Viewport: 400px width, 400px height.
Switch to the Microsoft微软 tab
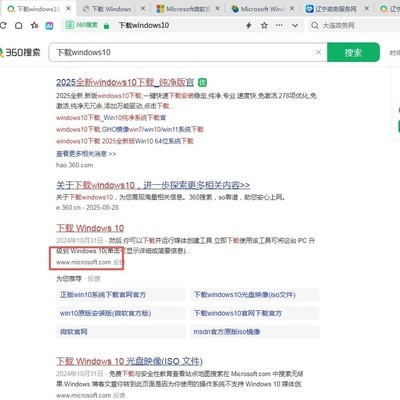coord(187,9)
